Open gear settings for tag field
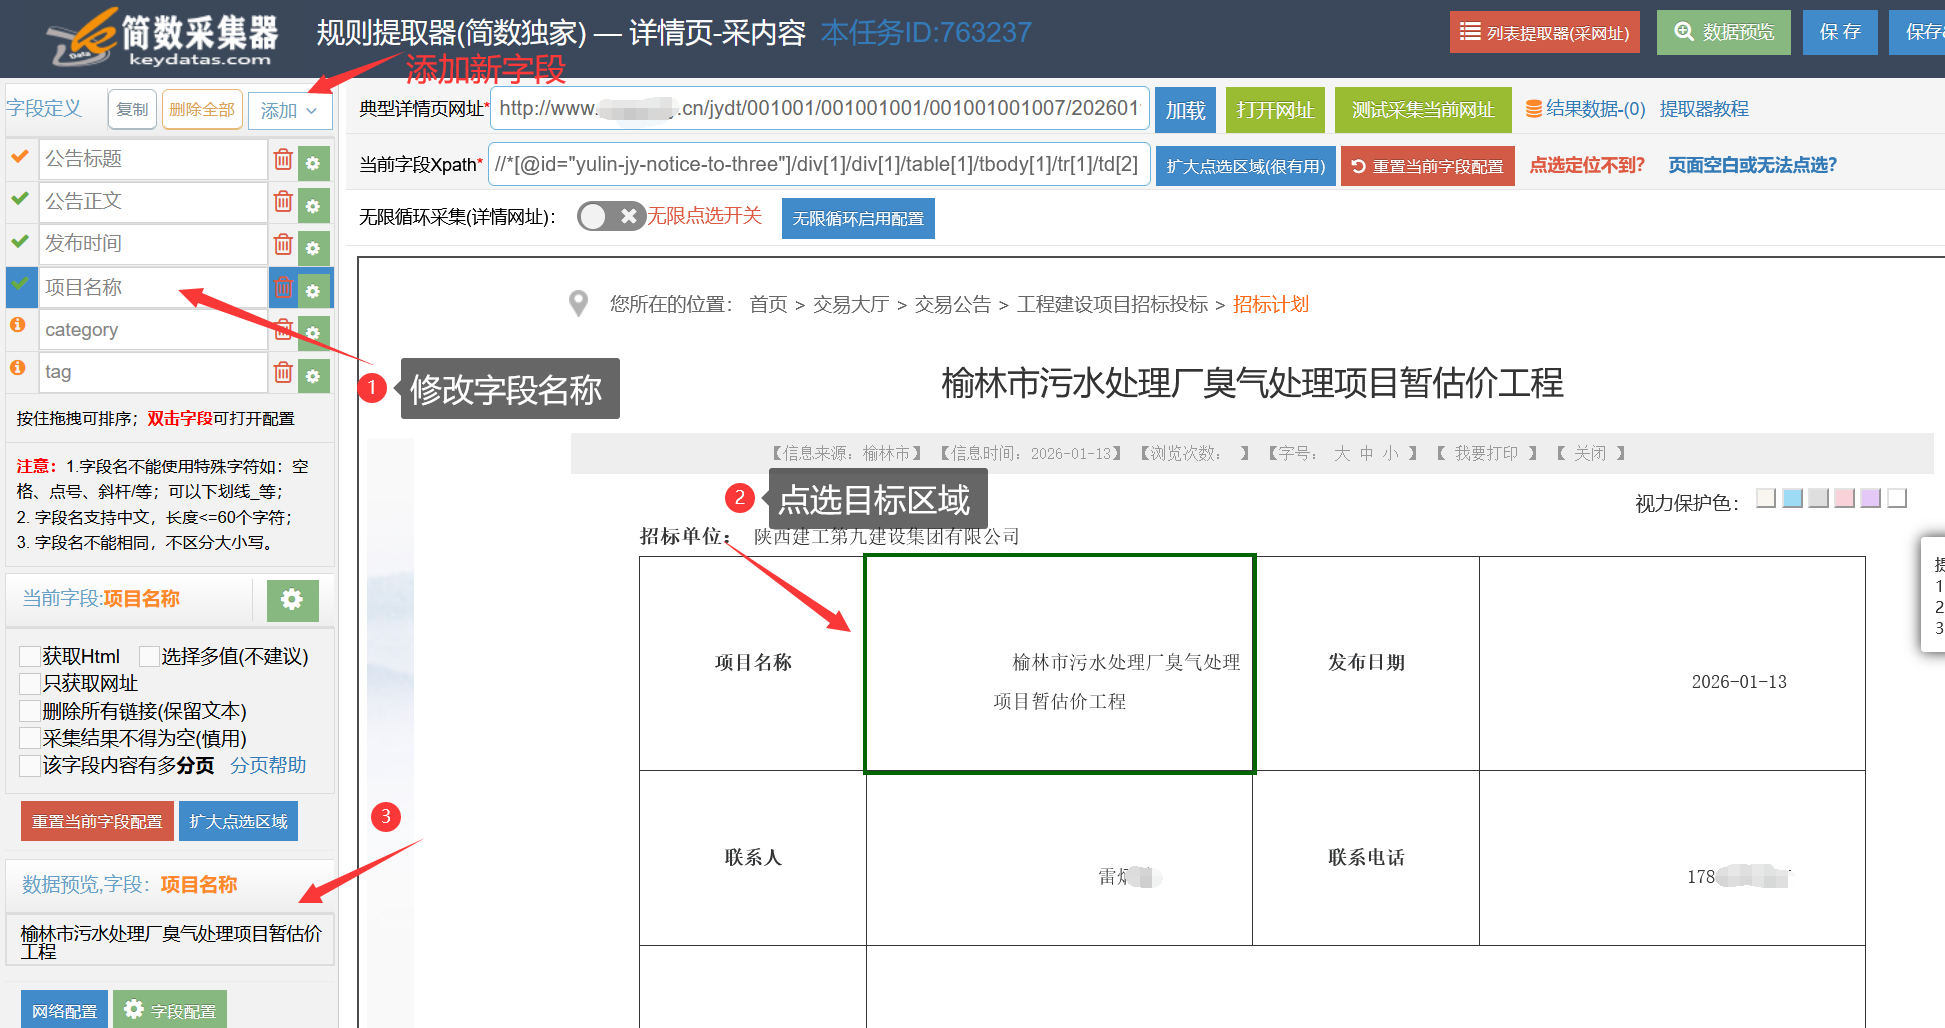1945x1028 pixels. [313, 375]
